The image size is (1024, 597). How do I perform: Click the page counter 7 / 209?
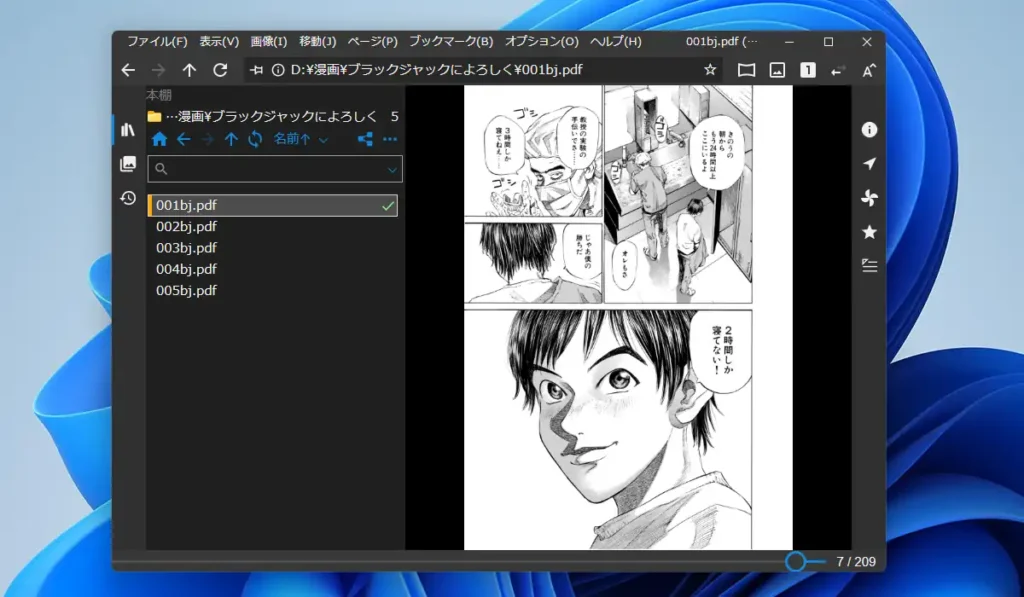tap(856, 562)
